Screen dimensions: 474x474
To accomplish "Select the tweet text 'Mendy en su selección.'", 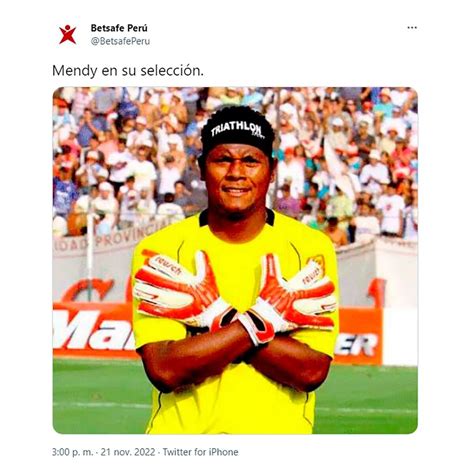I will 128,70.
